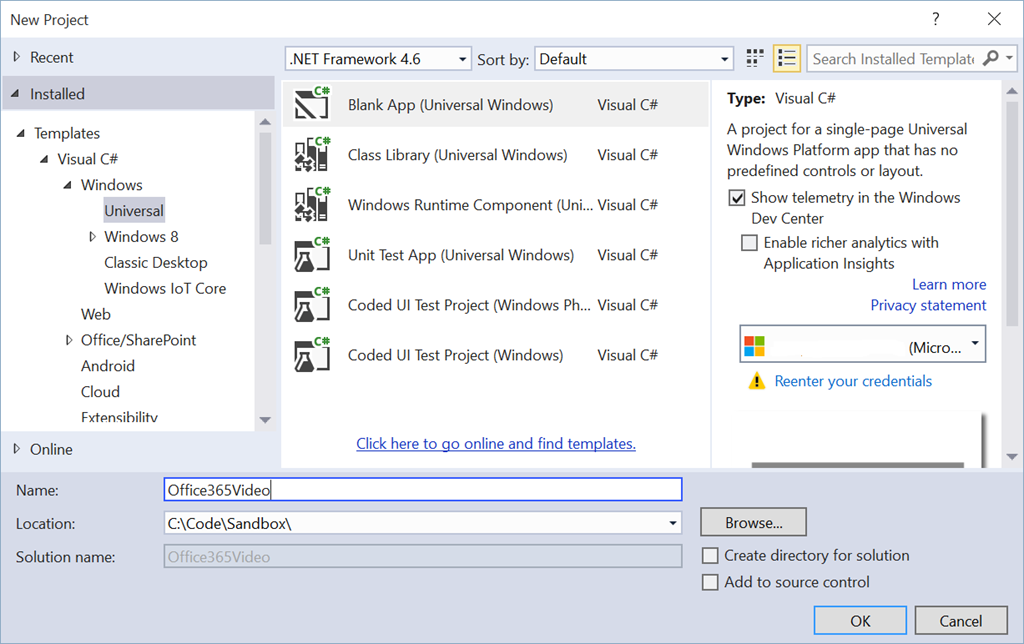Expand the Recent section
1024x644 pixels.
[x=17, y=57]
